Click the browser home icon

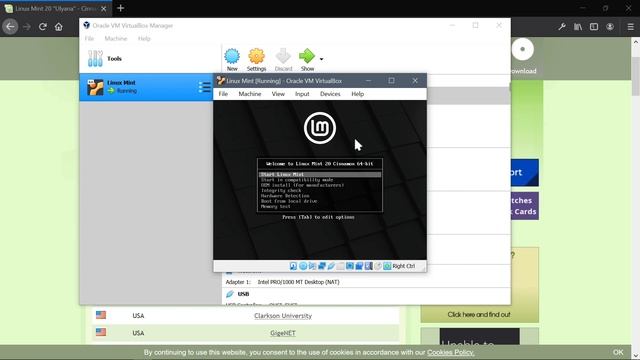(x=59, y=27)
